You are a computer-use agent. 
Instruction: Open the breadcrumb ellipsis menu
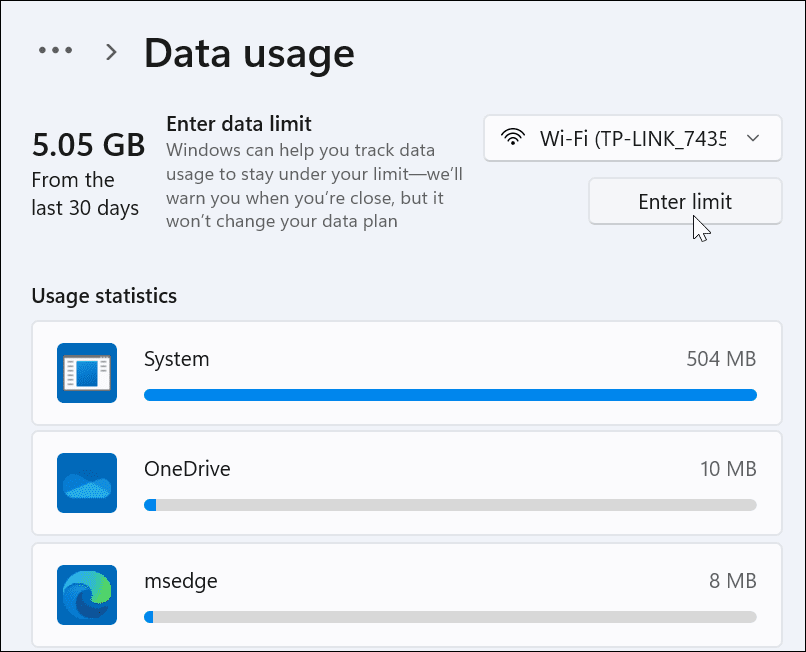(55, 49)
